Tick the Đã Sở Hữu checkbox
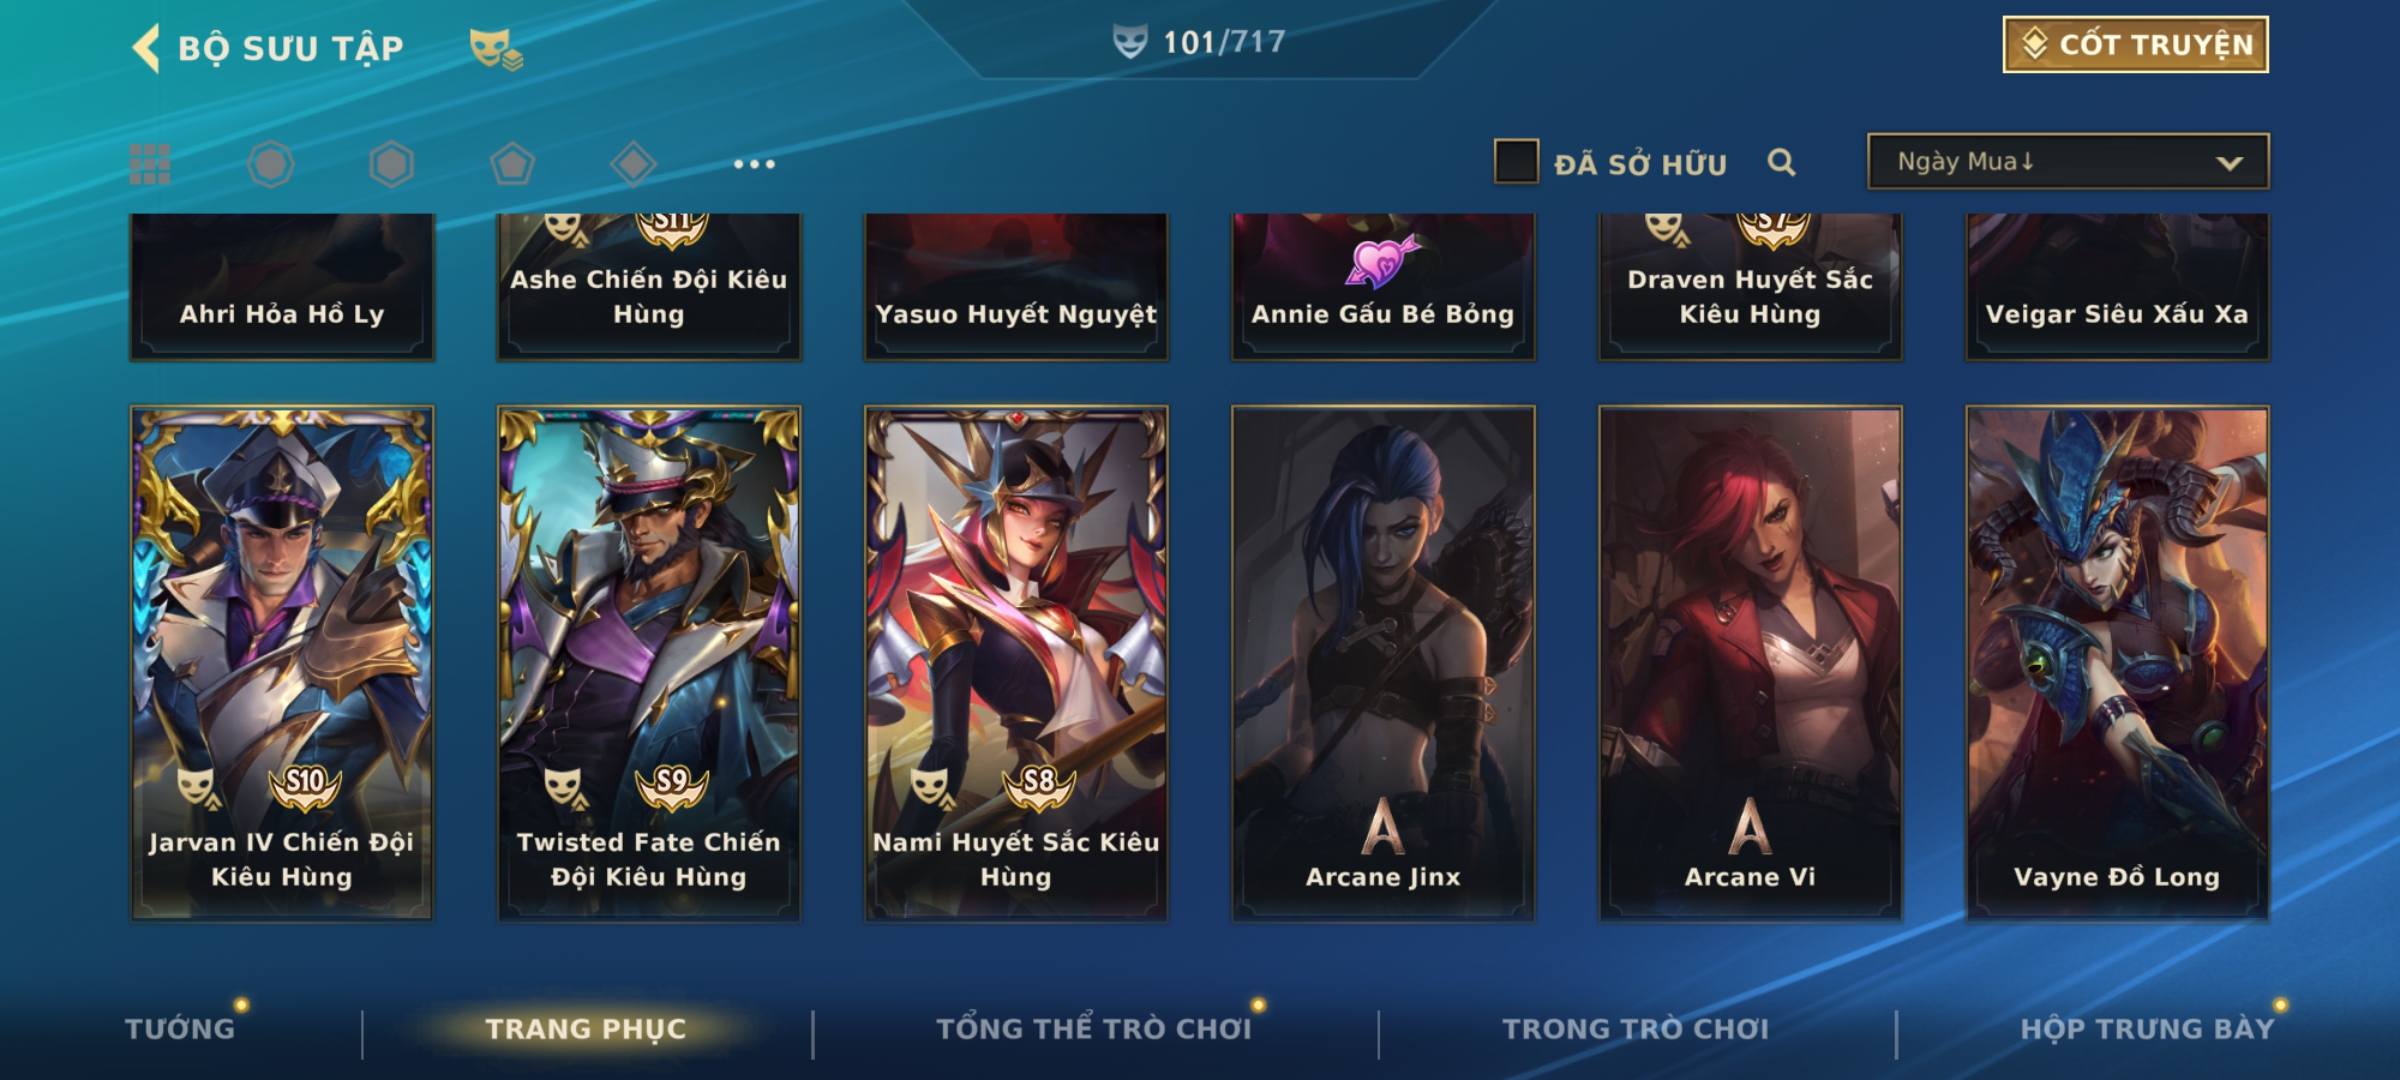Viewport: 2400px width, 1080px height. point(1516,161)
